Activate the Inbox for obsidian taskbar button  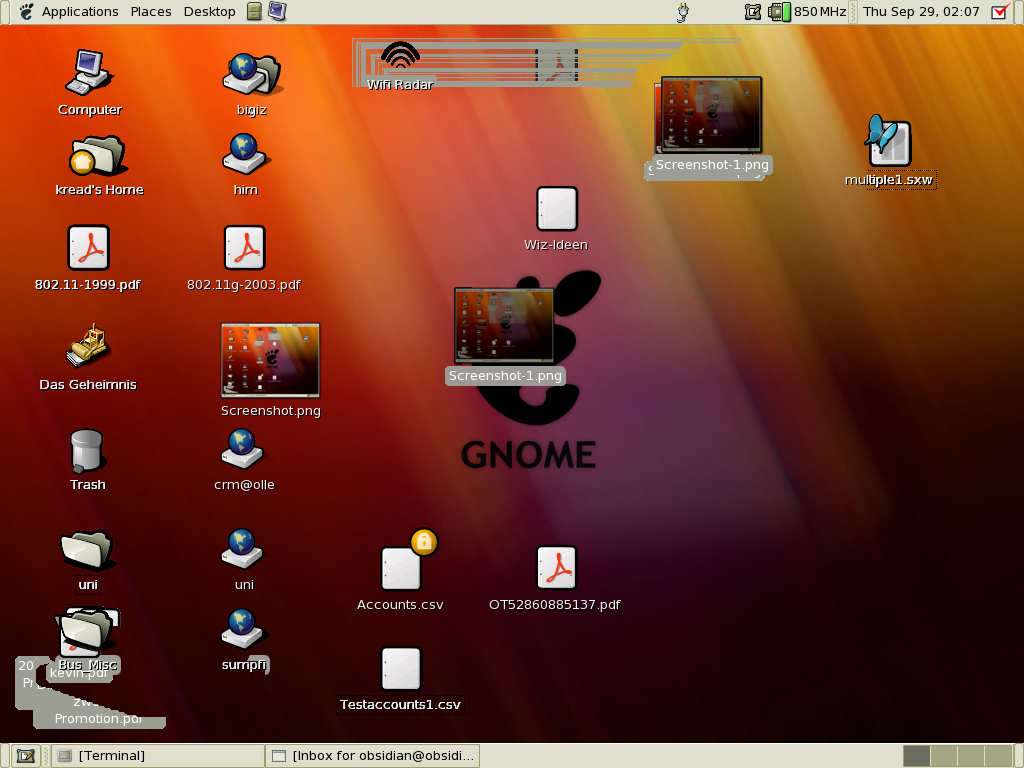click(373, 756)
